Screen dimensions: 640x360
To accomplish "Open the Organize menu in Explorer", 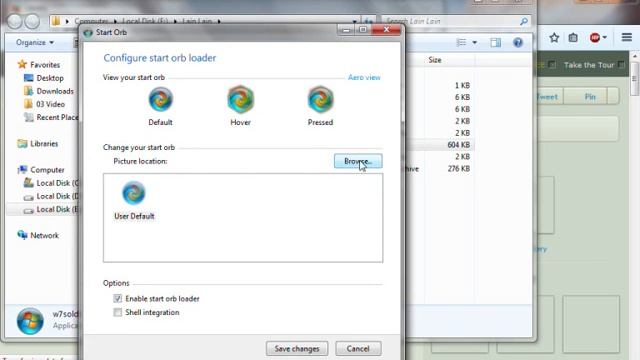I will [35, 42].
